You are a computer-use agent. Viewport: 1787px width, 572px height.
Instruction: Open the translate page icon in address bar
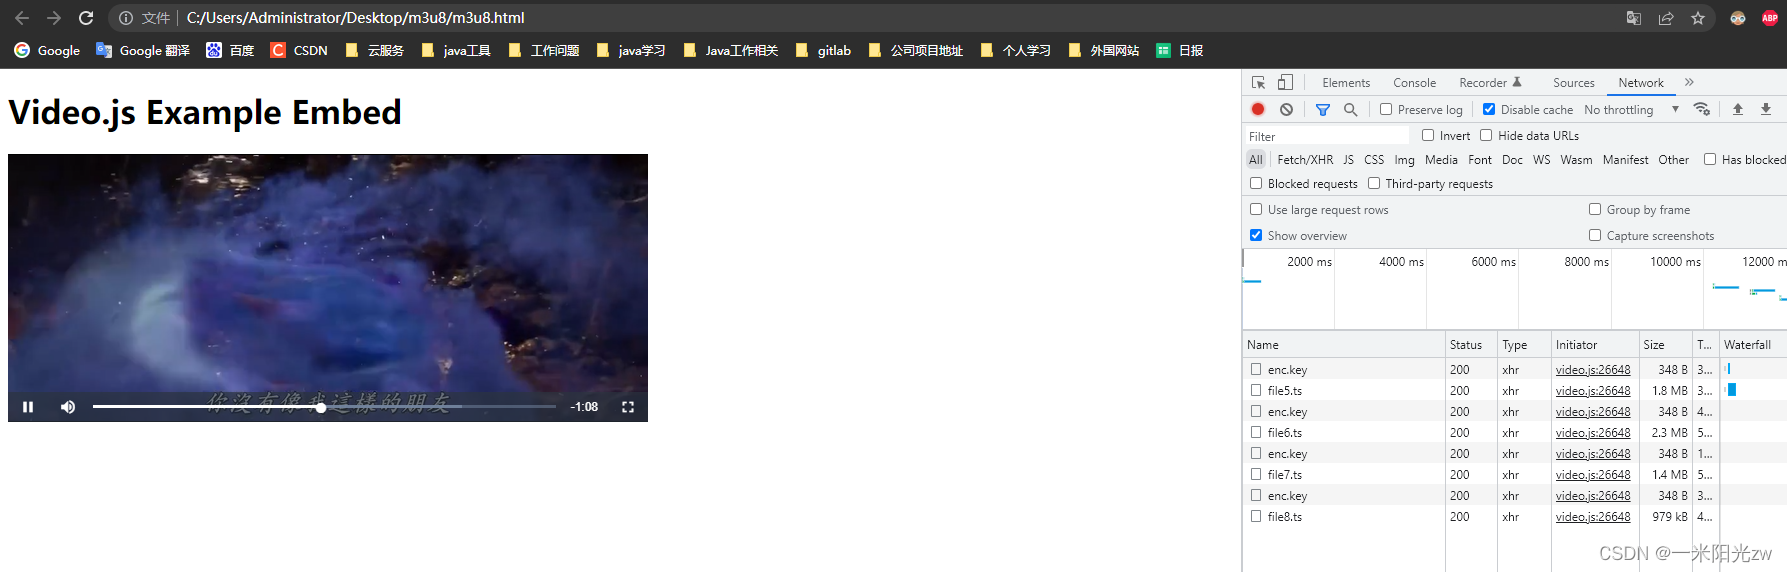(1634, 18)
